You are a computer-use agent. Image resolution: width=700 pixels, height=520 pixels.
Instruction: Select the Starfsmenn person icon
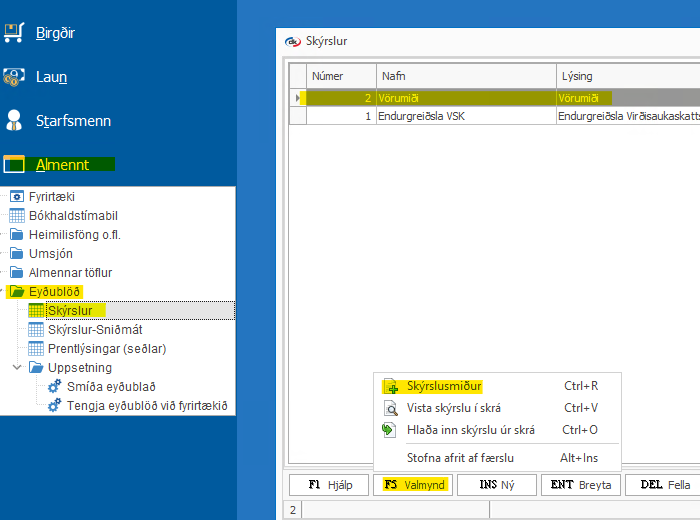tap(14, 121)
